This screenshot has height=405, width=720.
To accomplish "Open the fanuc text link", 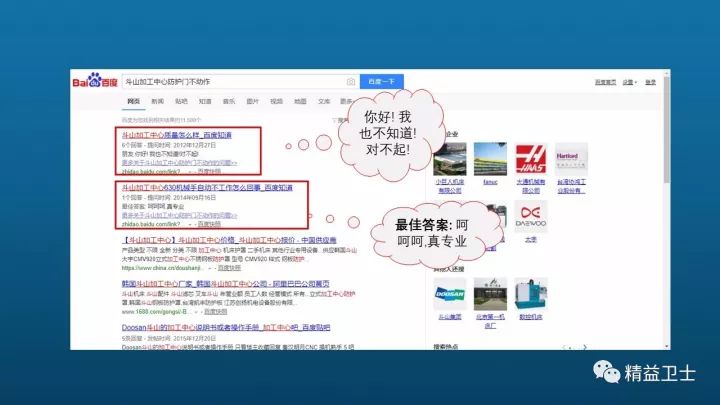I will tap(490, 182).
